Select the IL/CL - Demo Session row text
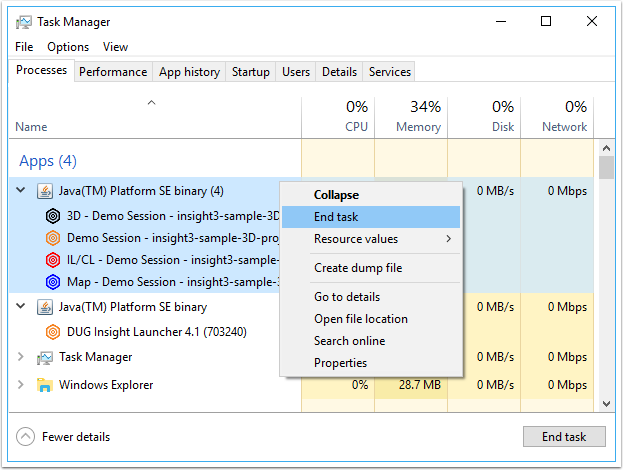The image size is (623, 470). 173,260
